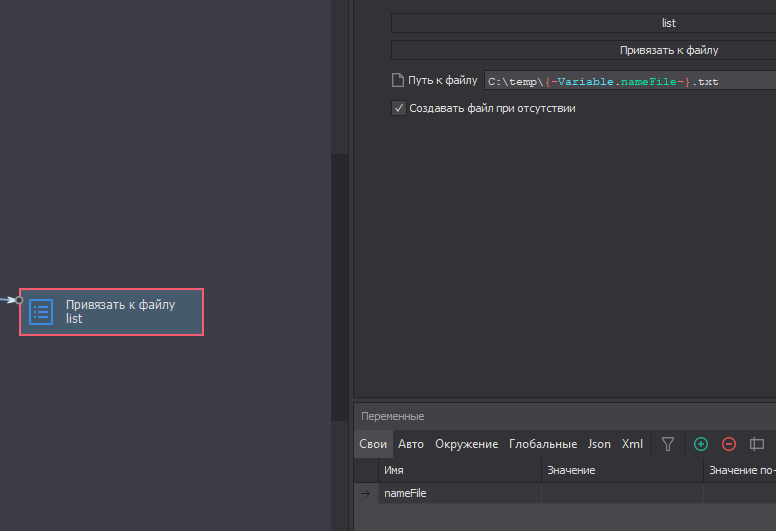Open the list selection combo box
Image resolution: width=776 pixels, height=531 pixels.
coord(583,23)
